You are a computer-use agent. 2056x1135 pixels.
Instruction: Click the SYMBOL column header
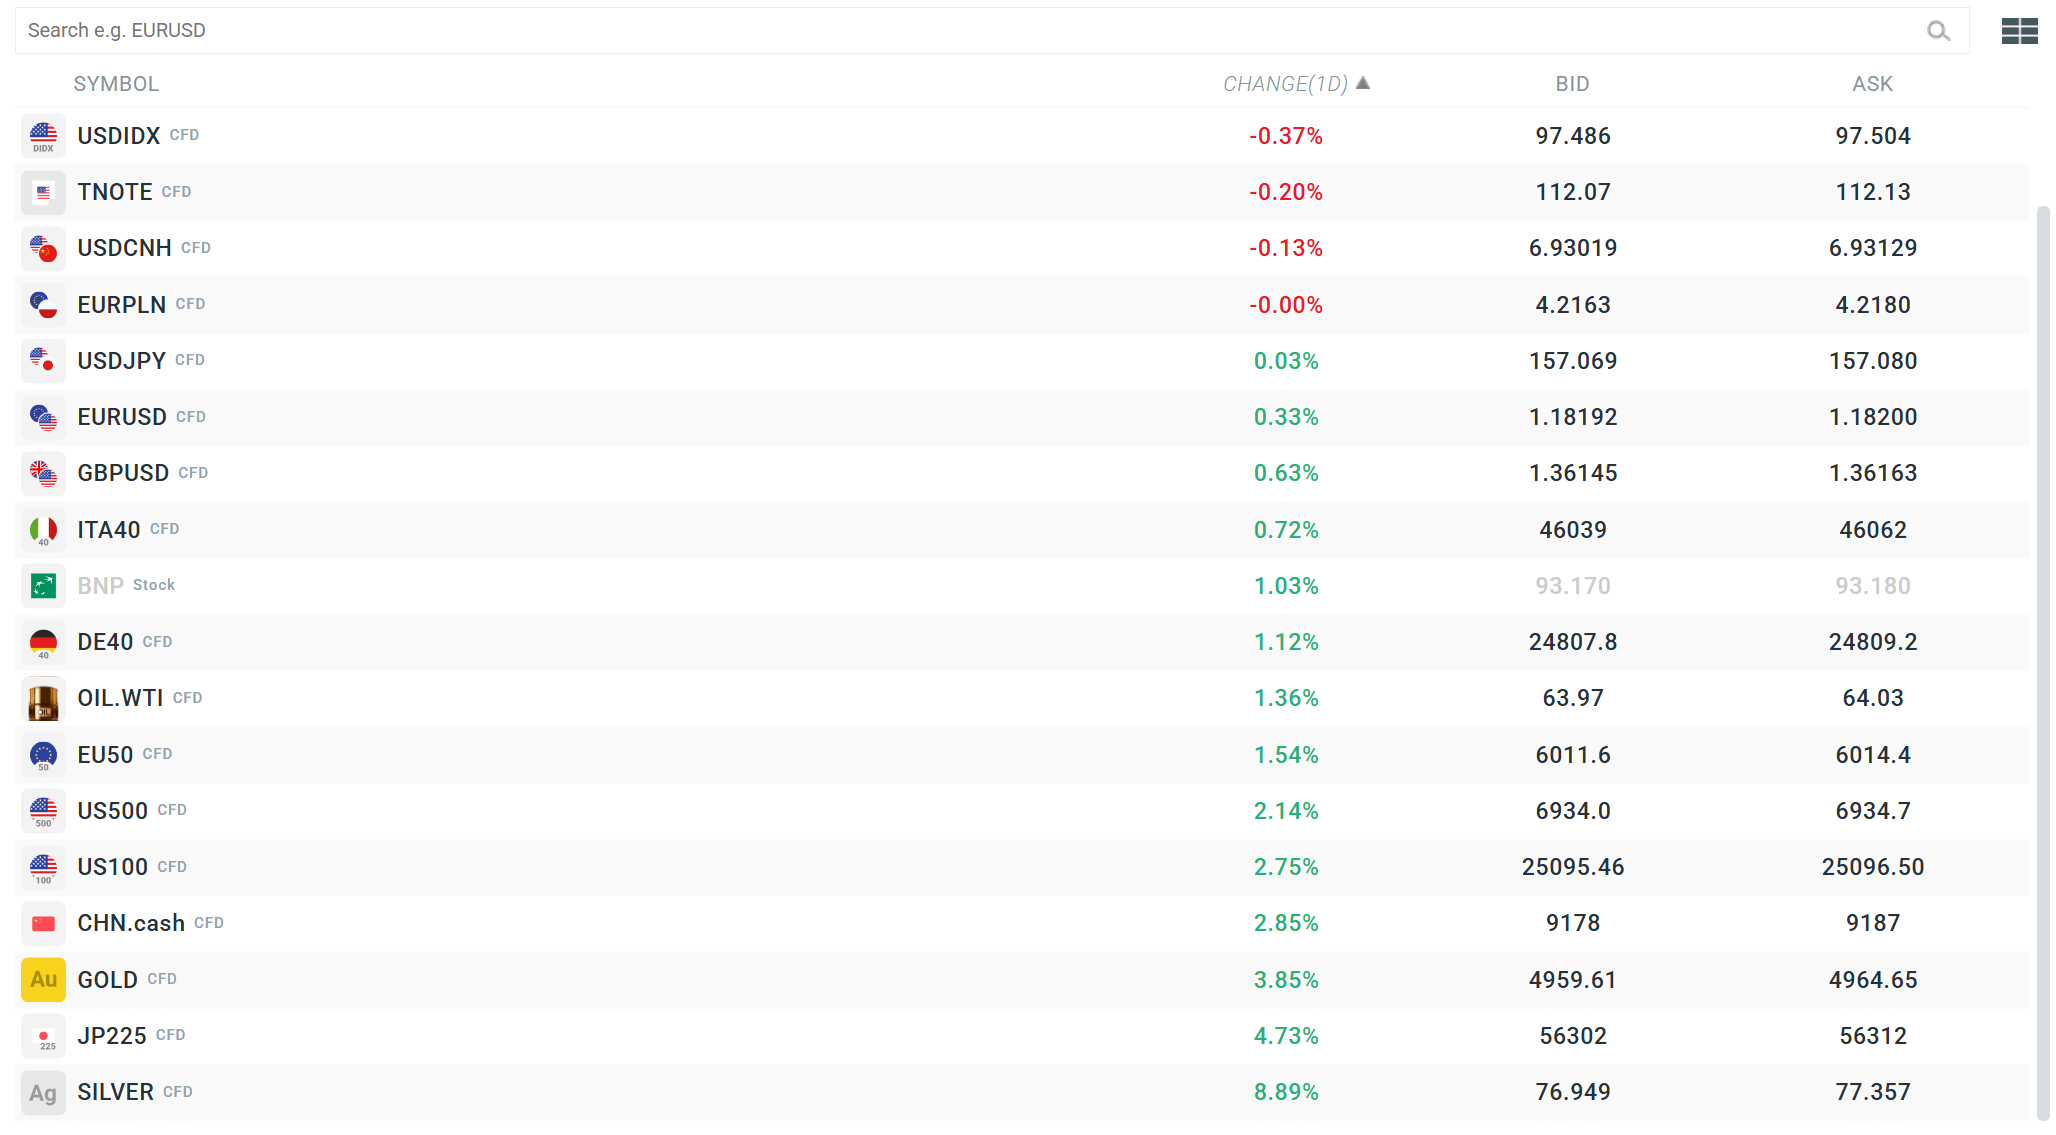(x=116, y=84)
